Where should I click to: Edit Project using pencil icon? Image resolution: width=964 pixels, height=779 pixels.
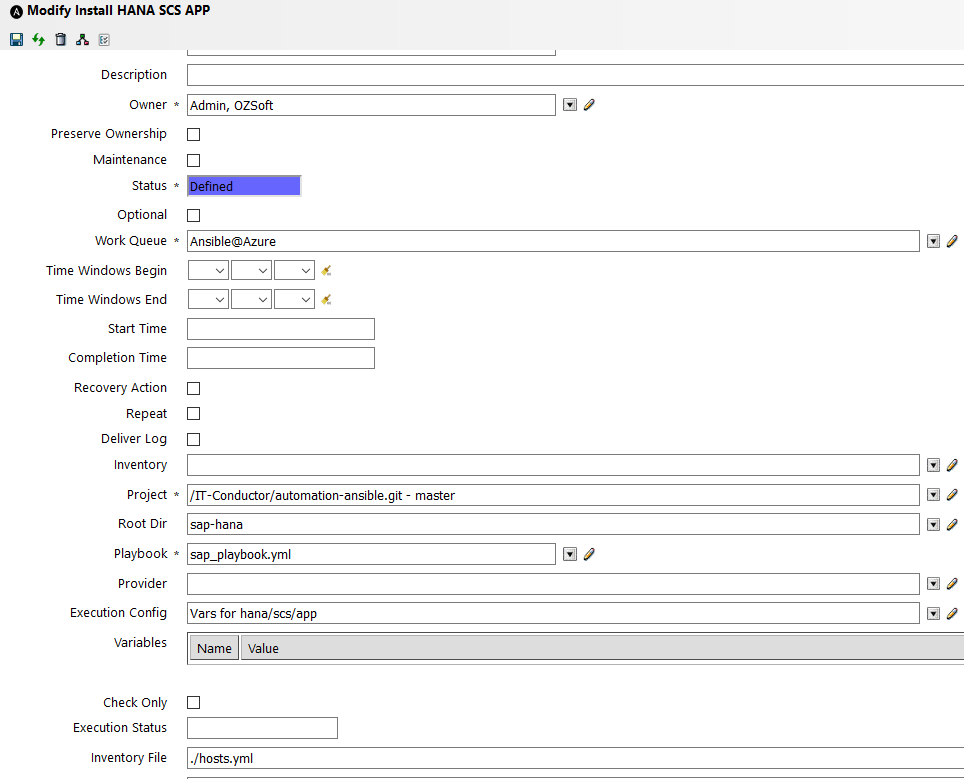point(952,495)
